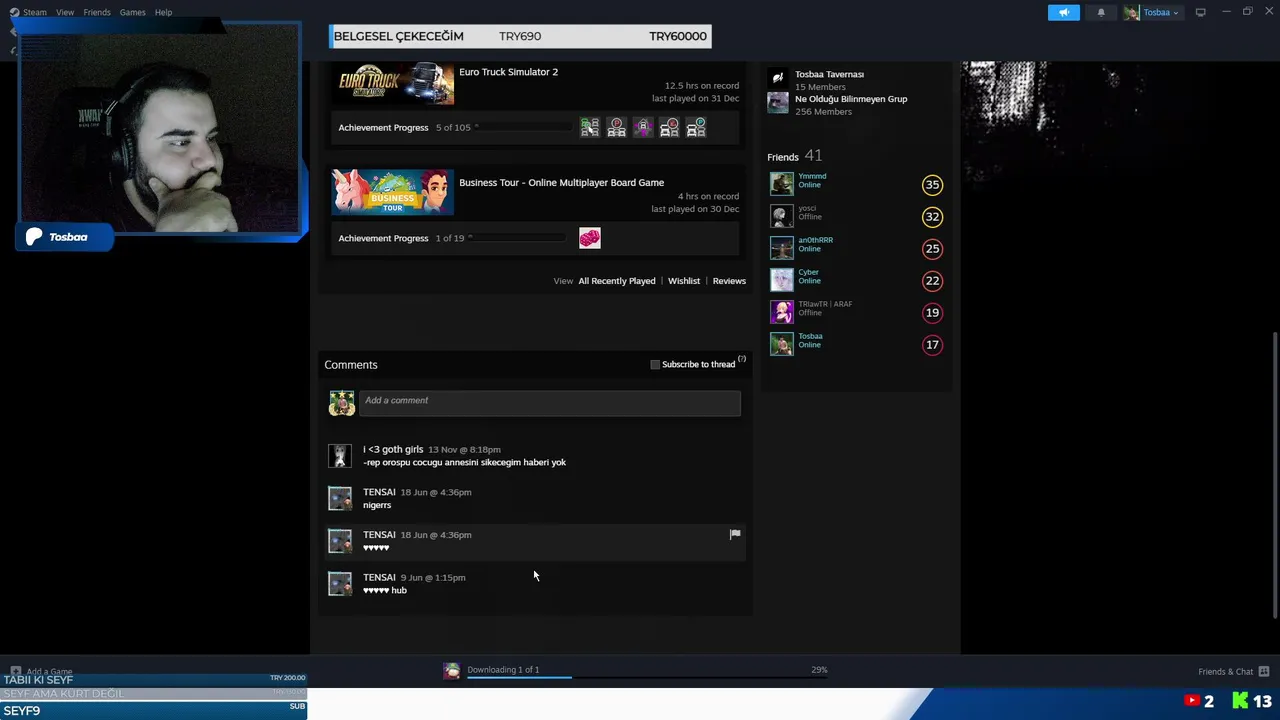View All Recently Played games
The height and width of the screenshot is (720, 1280).
click(x=617, y=281)
